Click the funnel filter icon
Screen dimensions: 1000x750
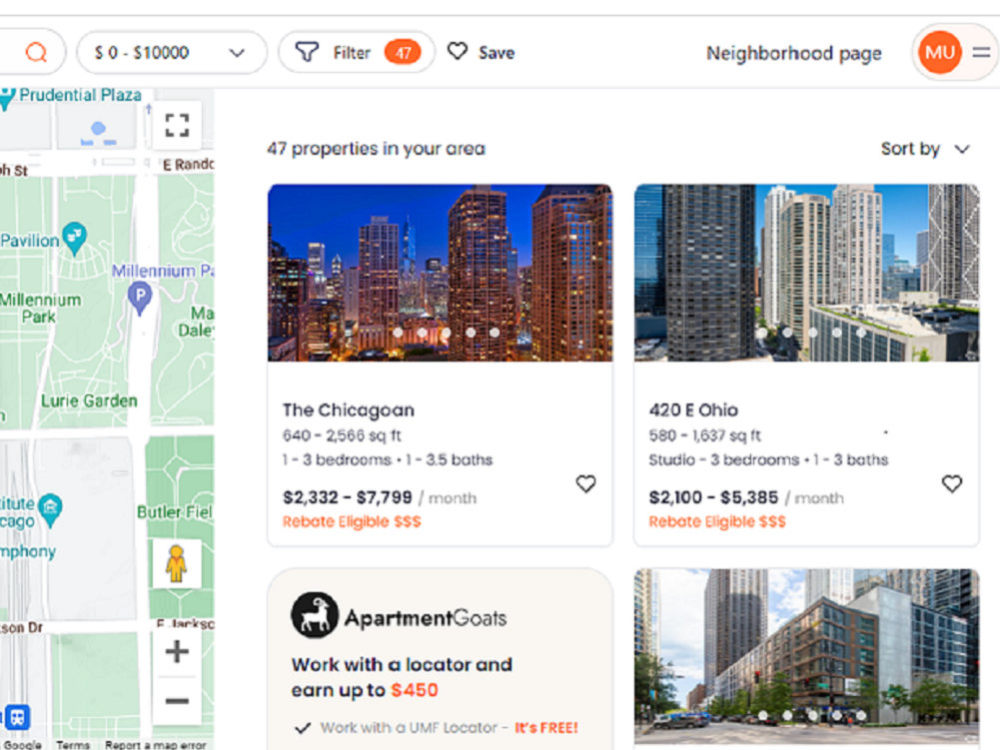pos(307,52)
